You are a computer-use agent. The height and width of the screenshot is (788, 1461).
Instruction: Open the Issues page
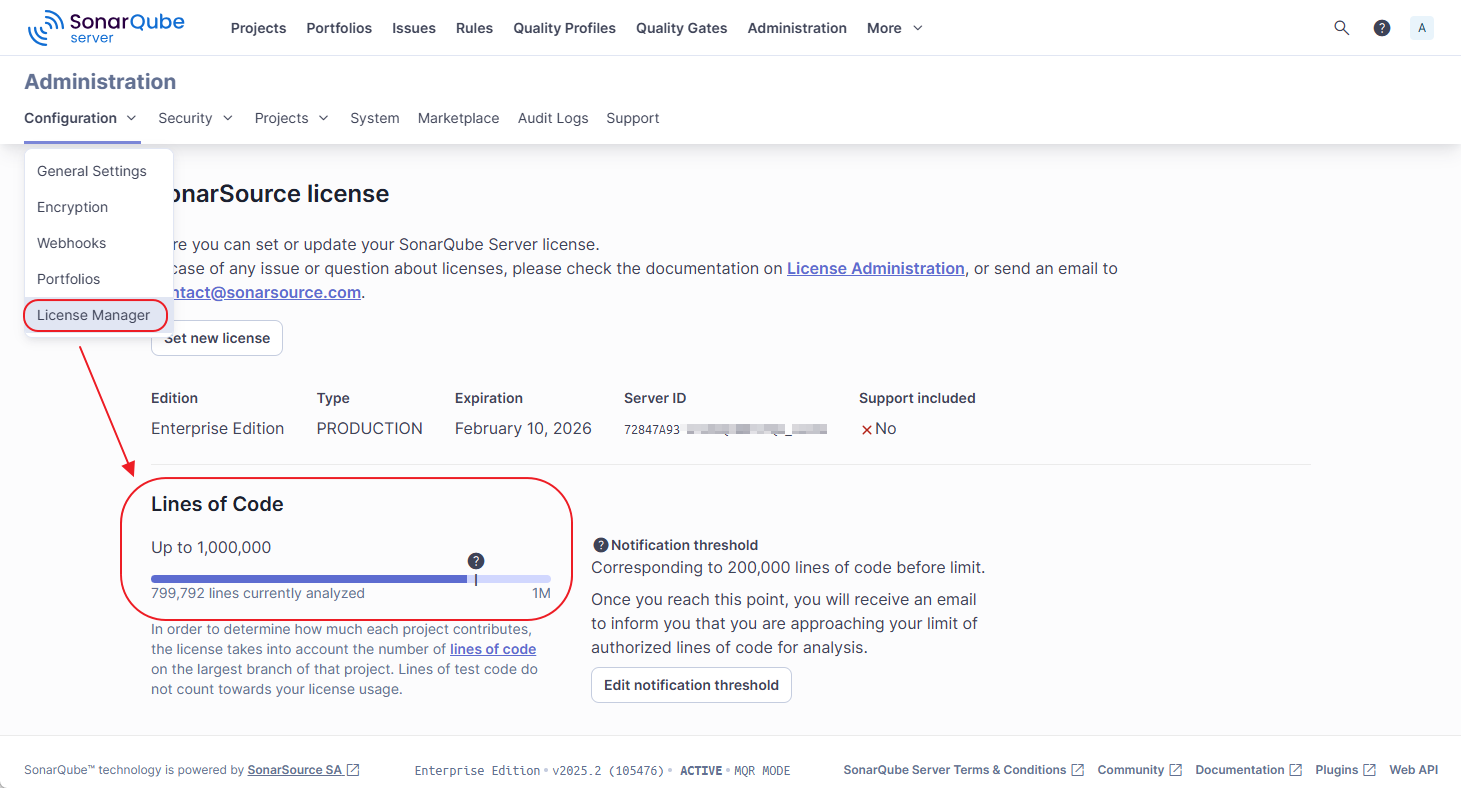point(414,28)
